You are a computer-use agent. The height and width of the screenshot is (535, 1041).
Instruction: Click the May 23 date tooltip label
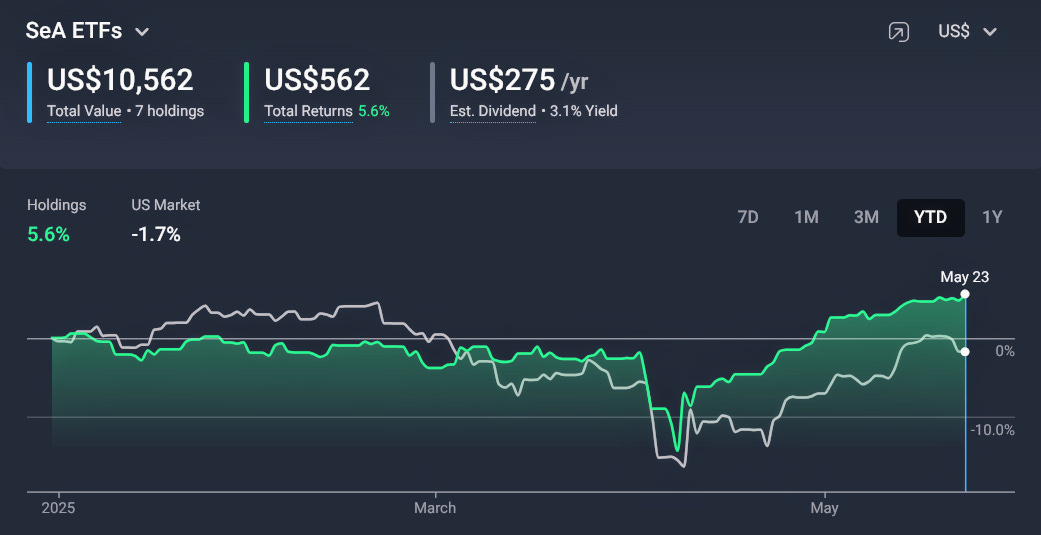point(965,277)
